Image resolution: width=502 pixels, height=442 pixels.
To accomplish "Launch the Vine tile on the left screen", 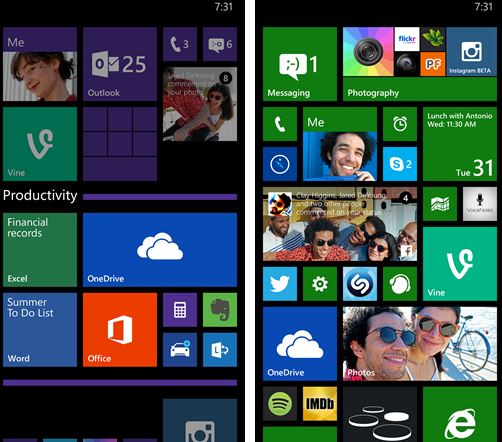I will [x=40, y=144].
